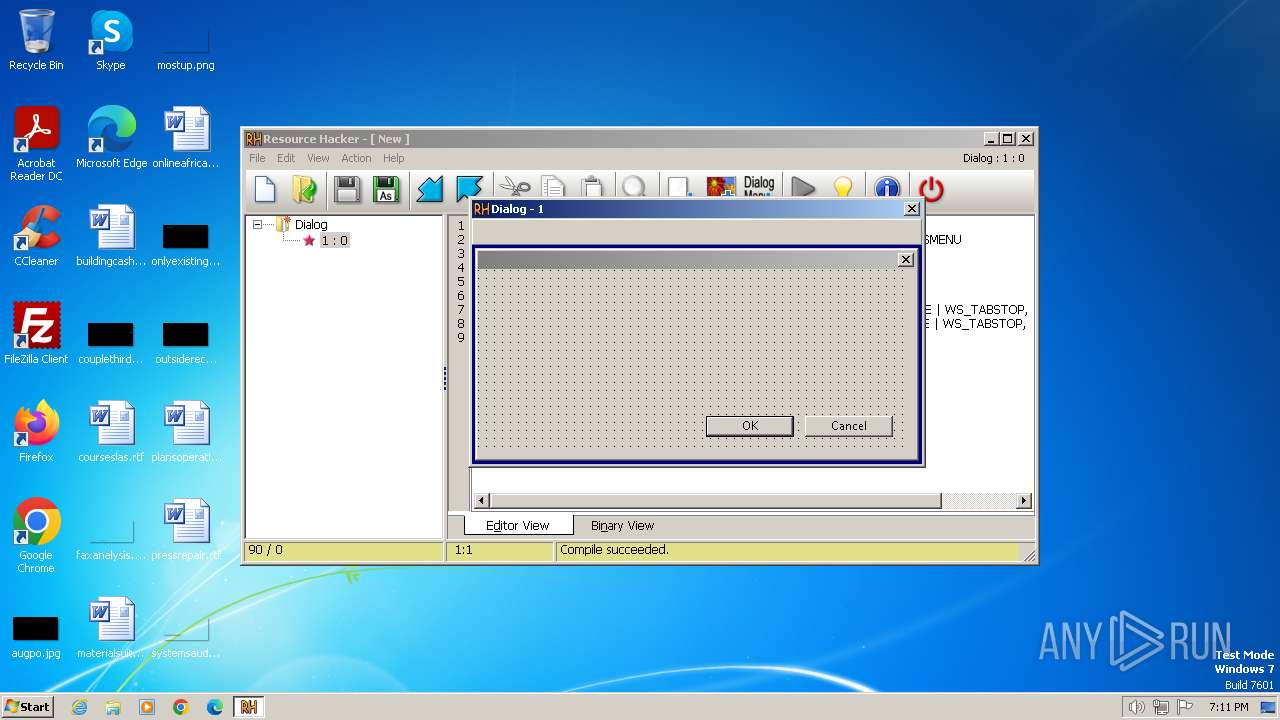This screenshot has width=1280, height=720.
Task: Click the horizontal scrollbar thumb
Action: tap(715, 501)
